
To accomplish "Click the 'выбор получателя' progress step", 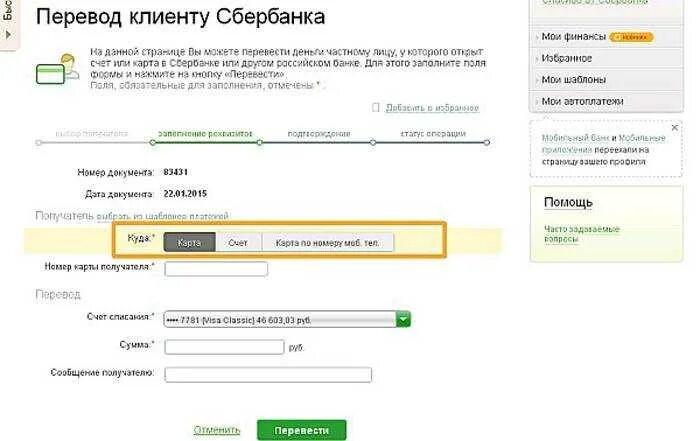I will pyautogui.click(x=92, y=133).
